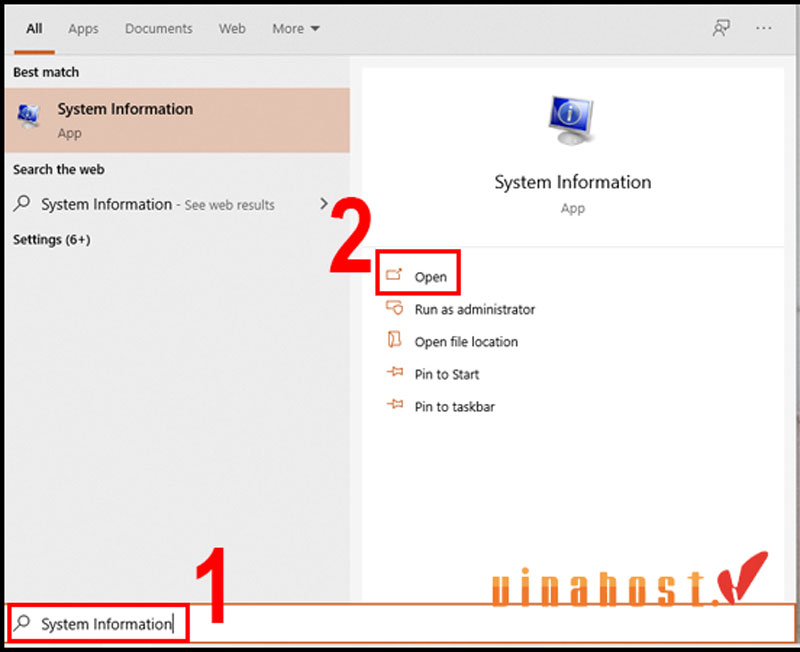
Task: Click the feedback person icon
Action: click(721, 28)
